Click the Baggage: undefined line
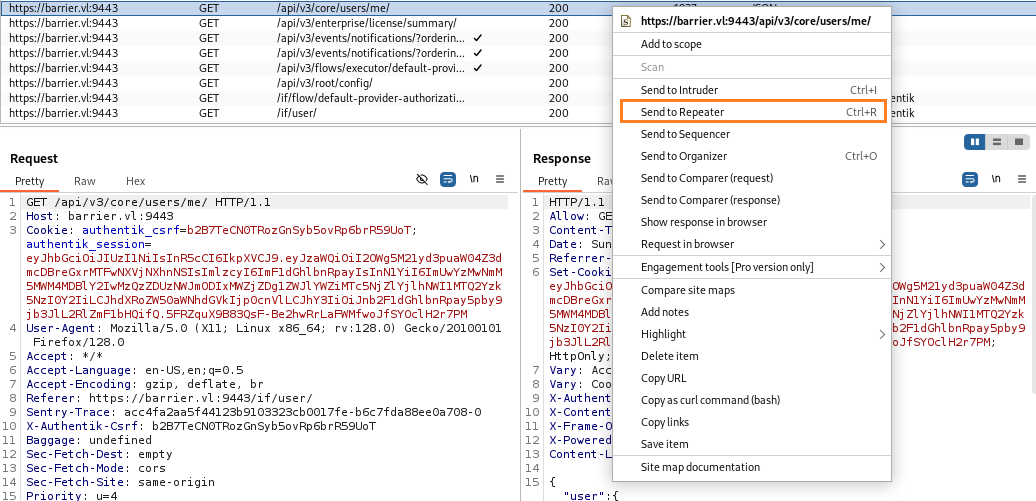The image size is (1036, 501). (x=89, y=440)
